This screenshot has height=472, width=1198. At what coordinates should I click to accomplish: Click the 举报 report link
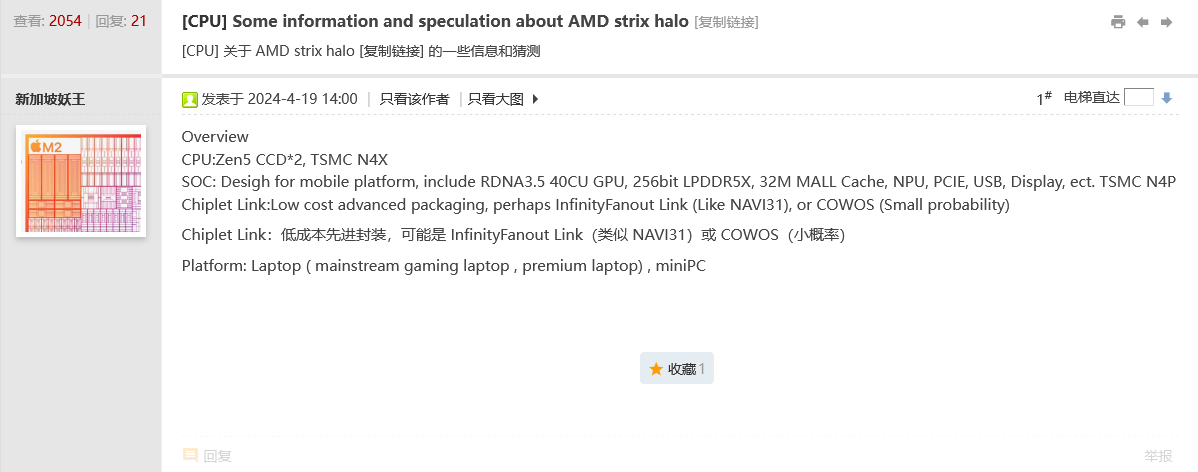[1158, 456]
